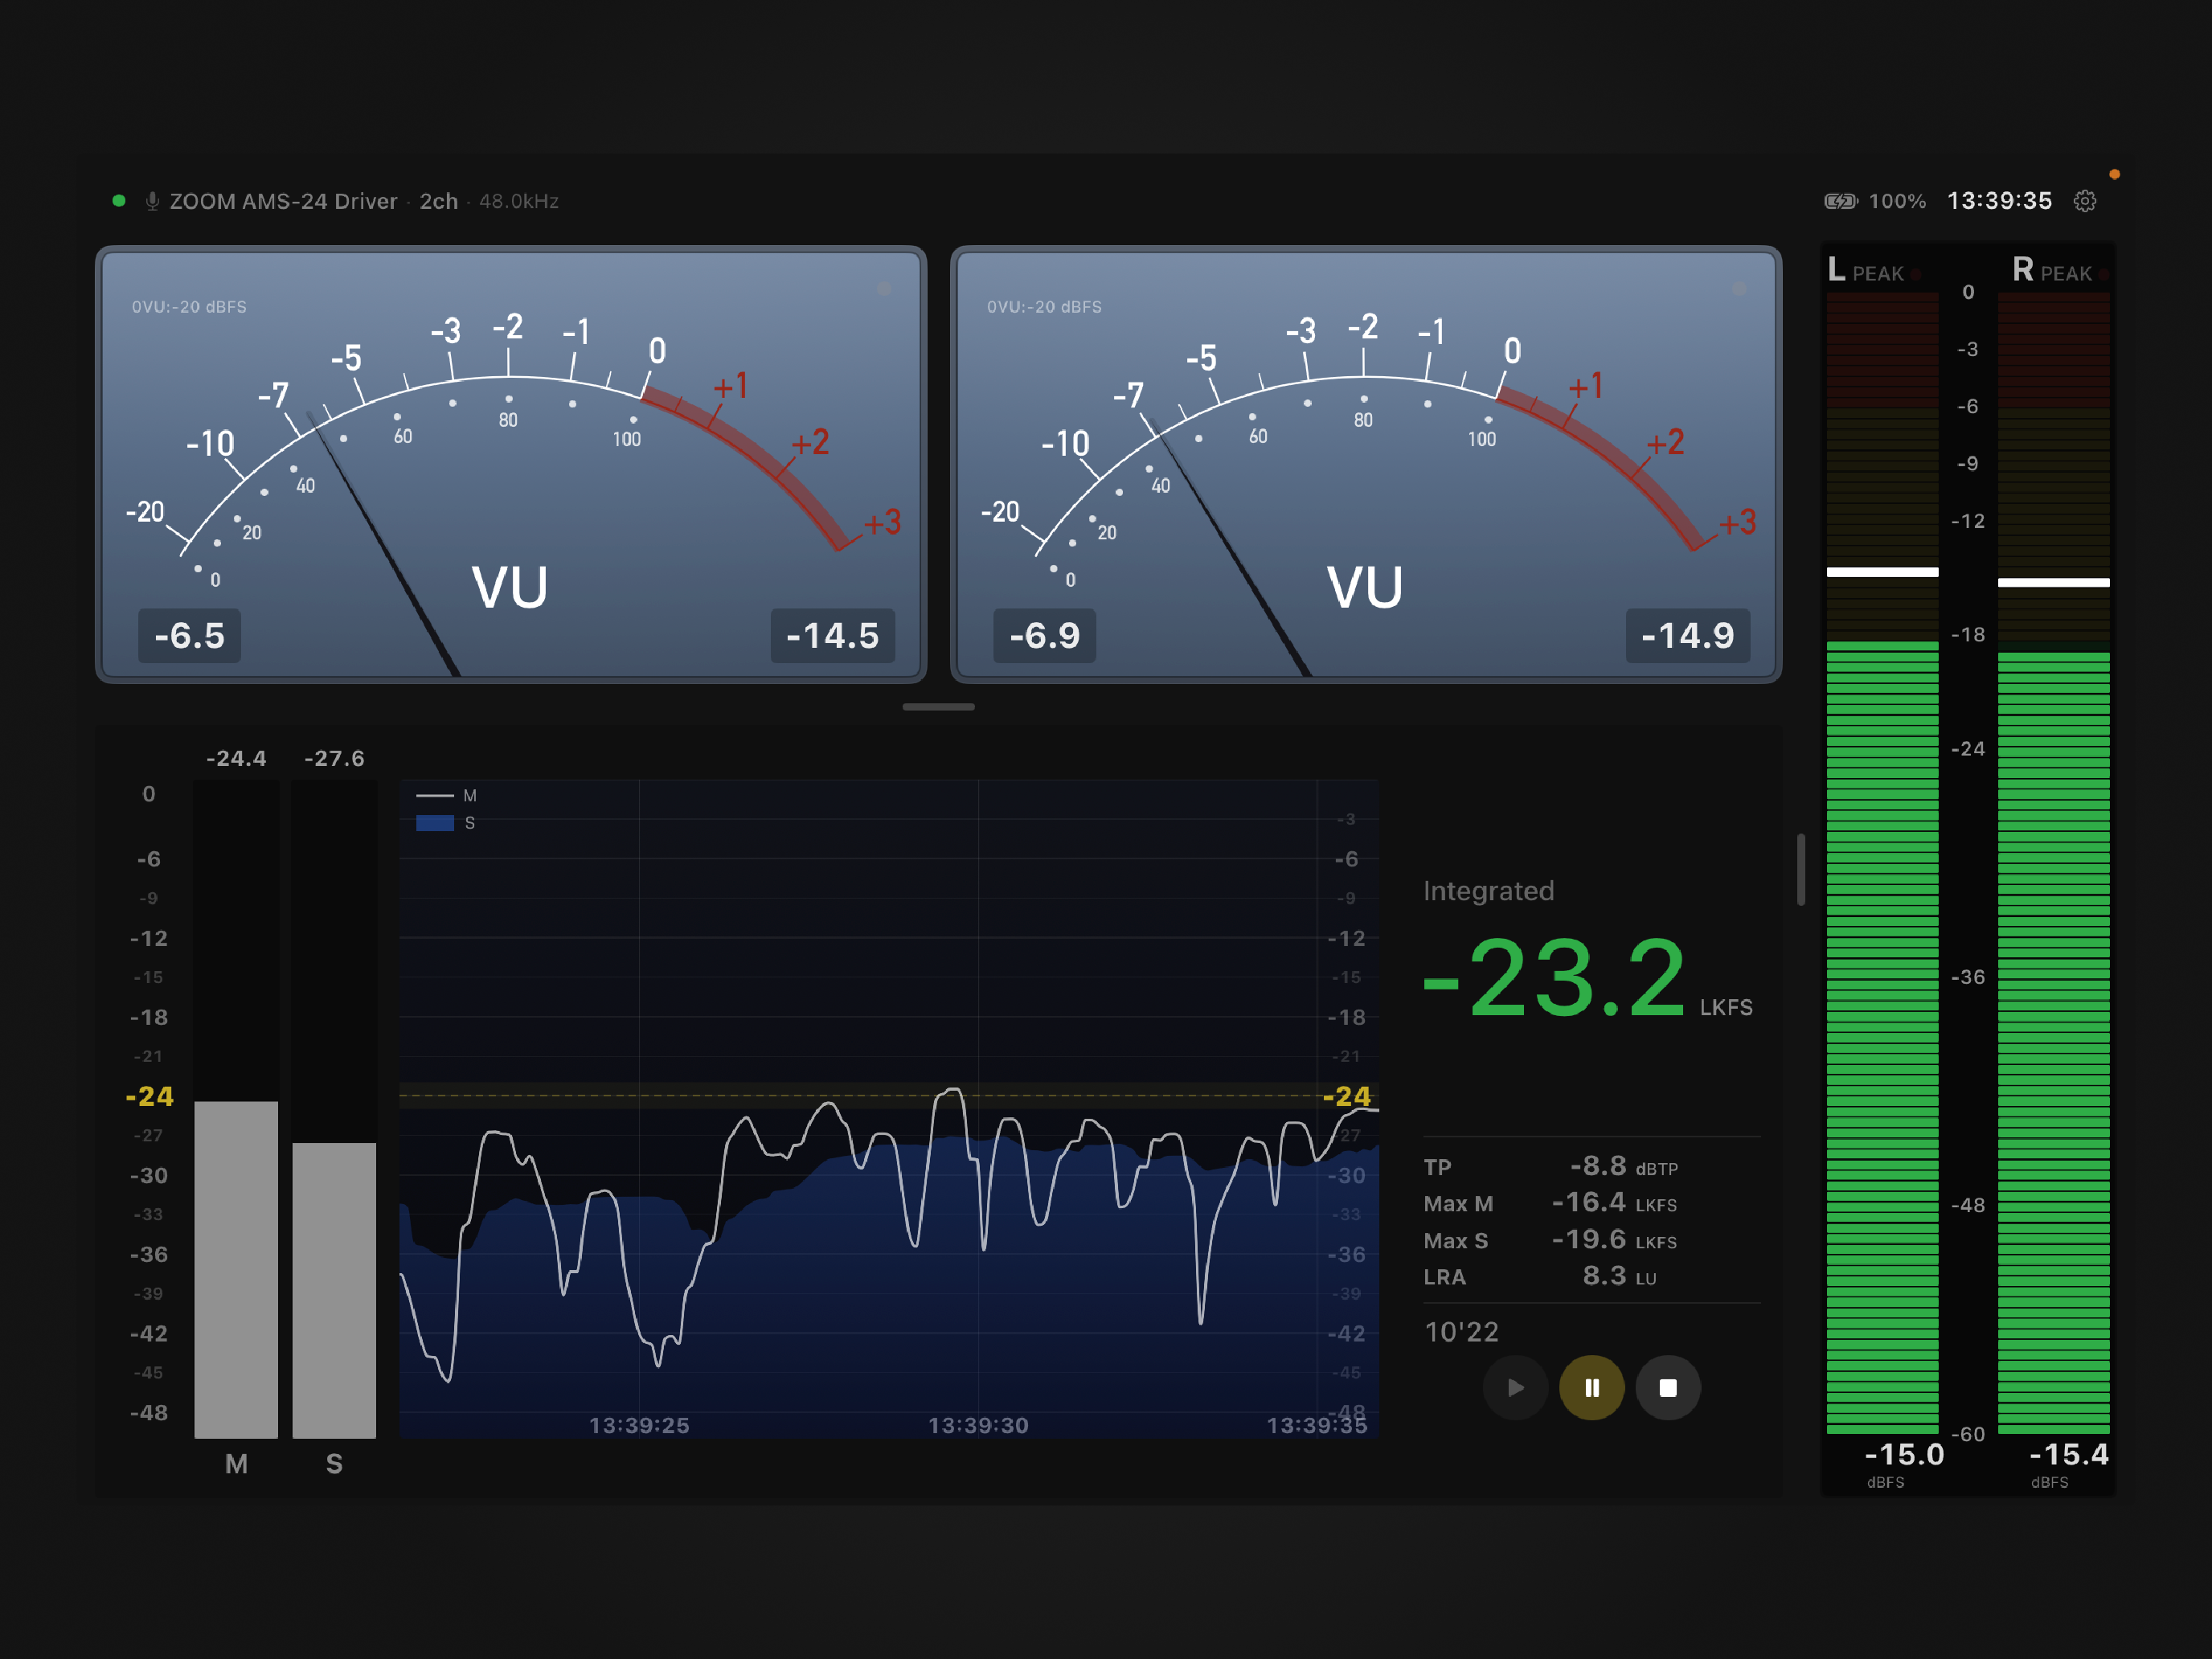
Task: Click left VU meter peak indicator dot
Action: pyautogui.click(x=884, y=288)
